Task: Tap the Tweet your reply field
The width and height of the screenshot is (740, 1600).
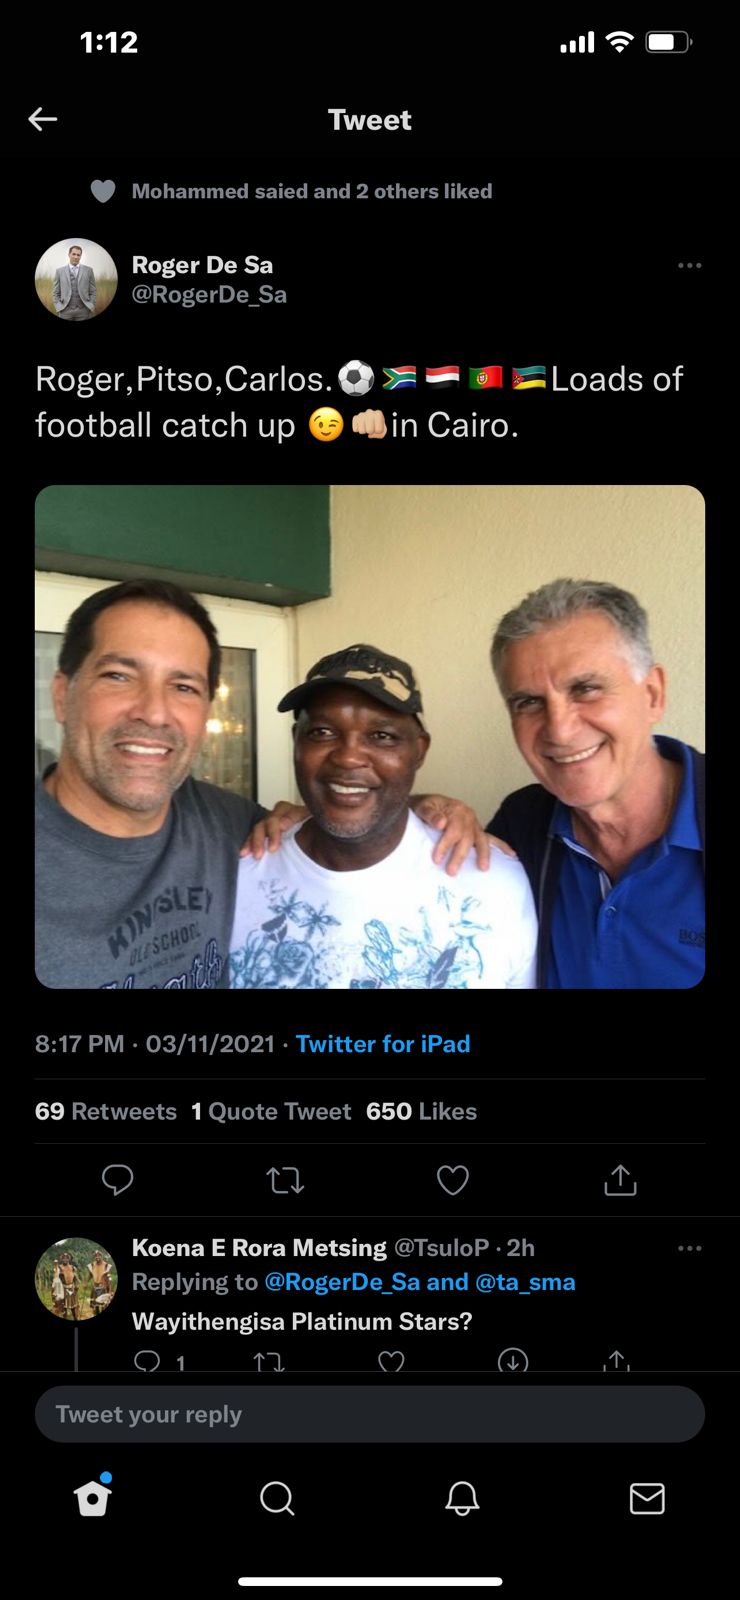Action: 370,1414
